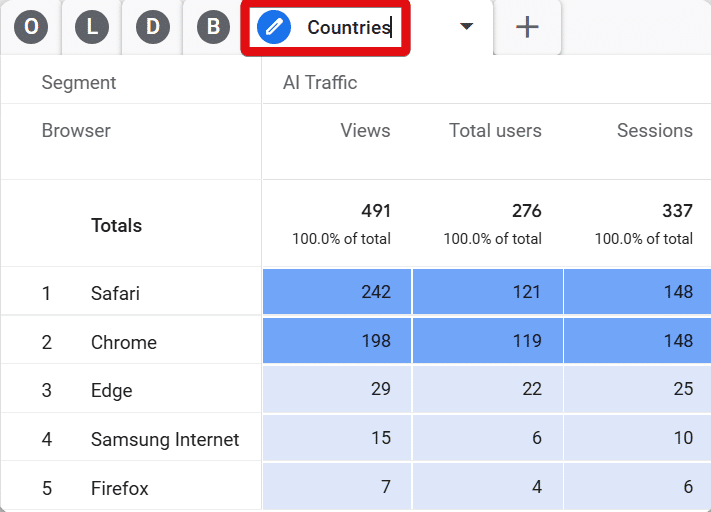Open the B tab icon
Viewport: 711px width, 512px height.
pyautogui.click(x=214, y=27)
